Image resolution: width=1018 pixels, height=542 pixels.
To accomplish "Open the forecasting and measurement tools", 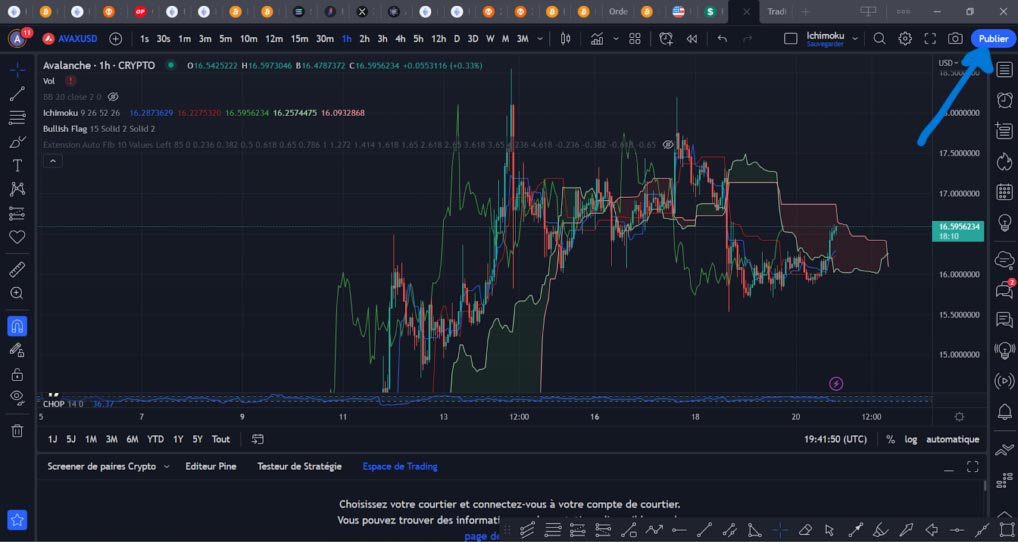I will [x=17, y=213].
